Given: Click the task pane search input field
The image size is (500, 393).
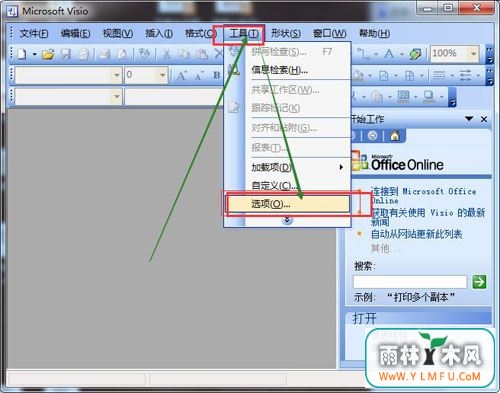Looking at the screenshot, I should tap(410, 282).
